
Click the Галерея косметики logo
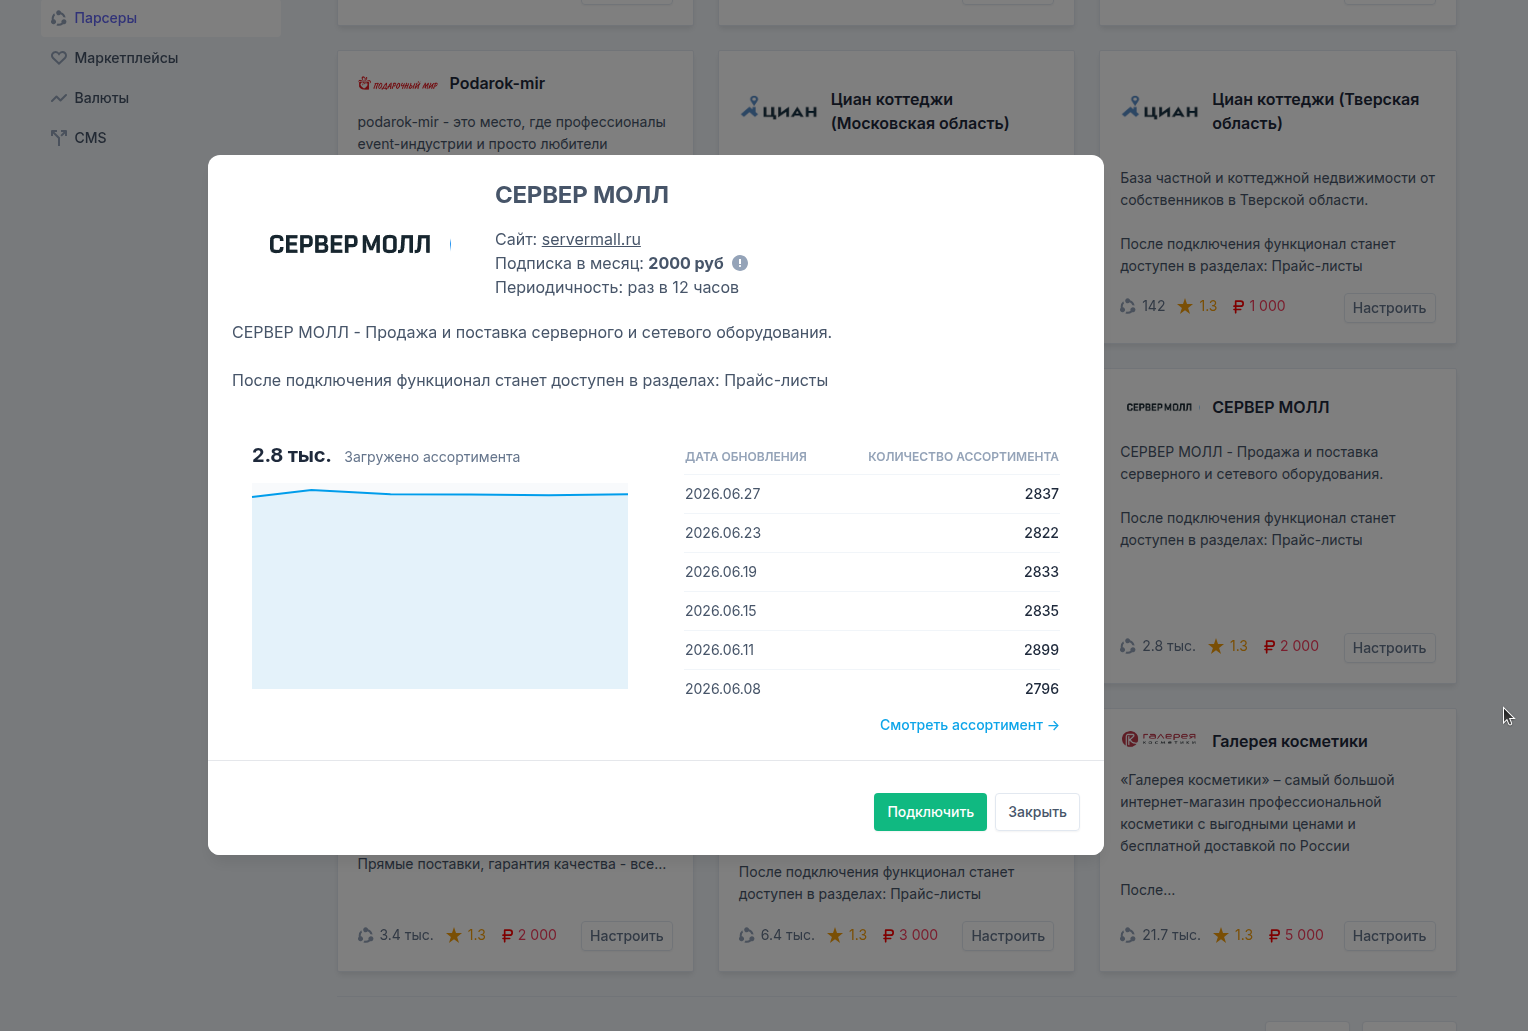pos(1159,739)
